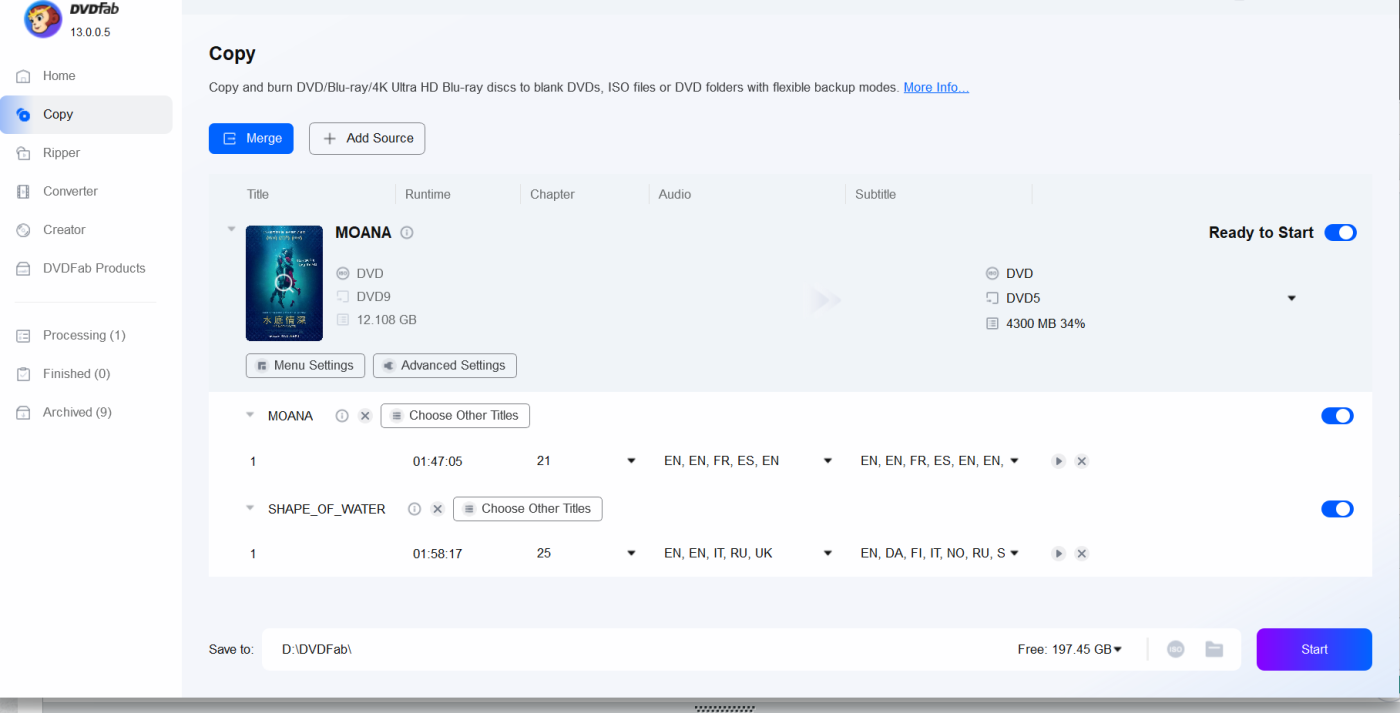Viewport: 1400px width, 713px height.
Task: Click the movie poster thumbnail
Action: click(284, 283)
